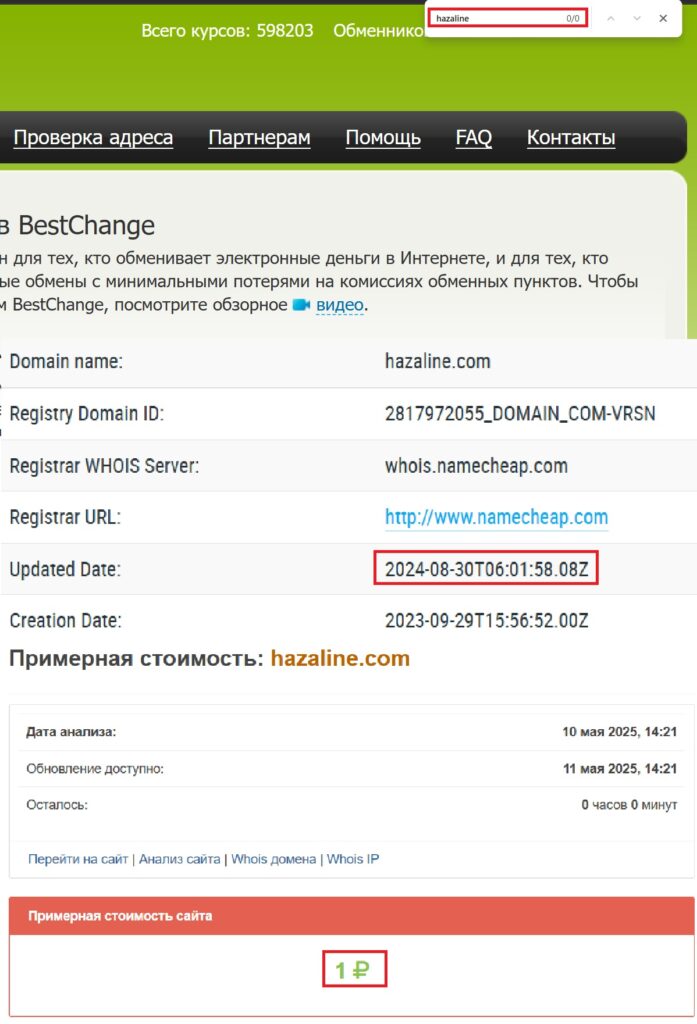Viewport: 697px width, 1024px height.
Task: Click previous match arrow in find bar
Action: tap(611, 18)
